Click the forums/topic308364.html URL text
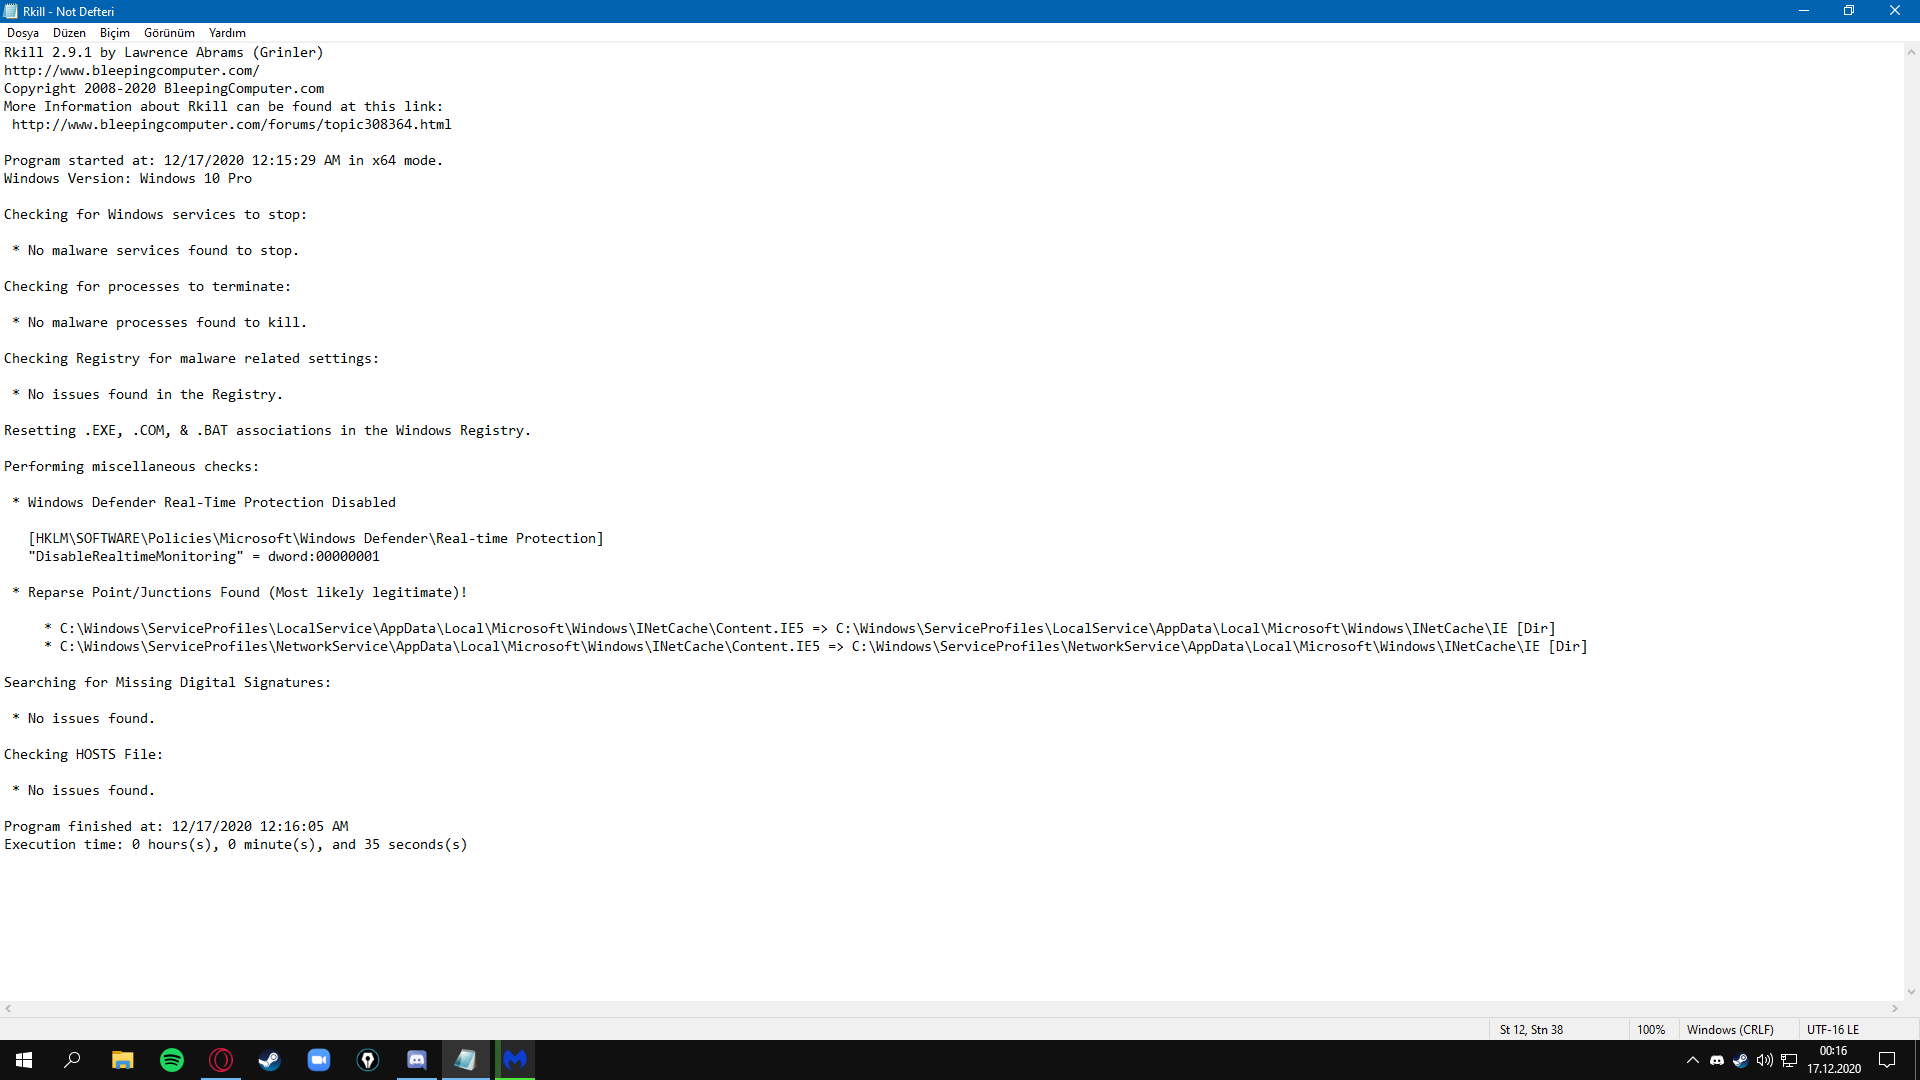Image resolution: width=1920 pixels, height=1080 pixels. (232, 124)
